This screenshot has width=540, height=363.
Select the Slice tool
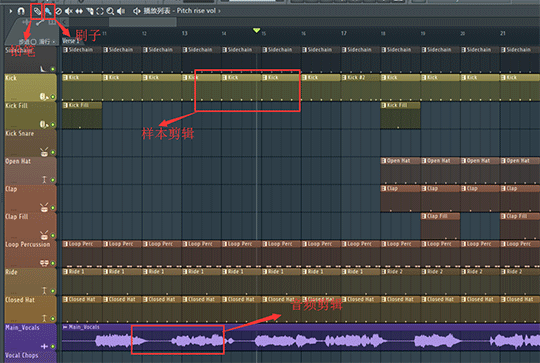[90, 11]
